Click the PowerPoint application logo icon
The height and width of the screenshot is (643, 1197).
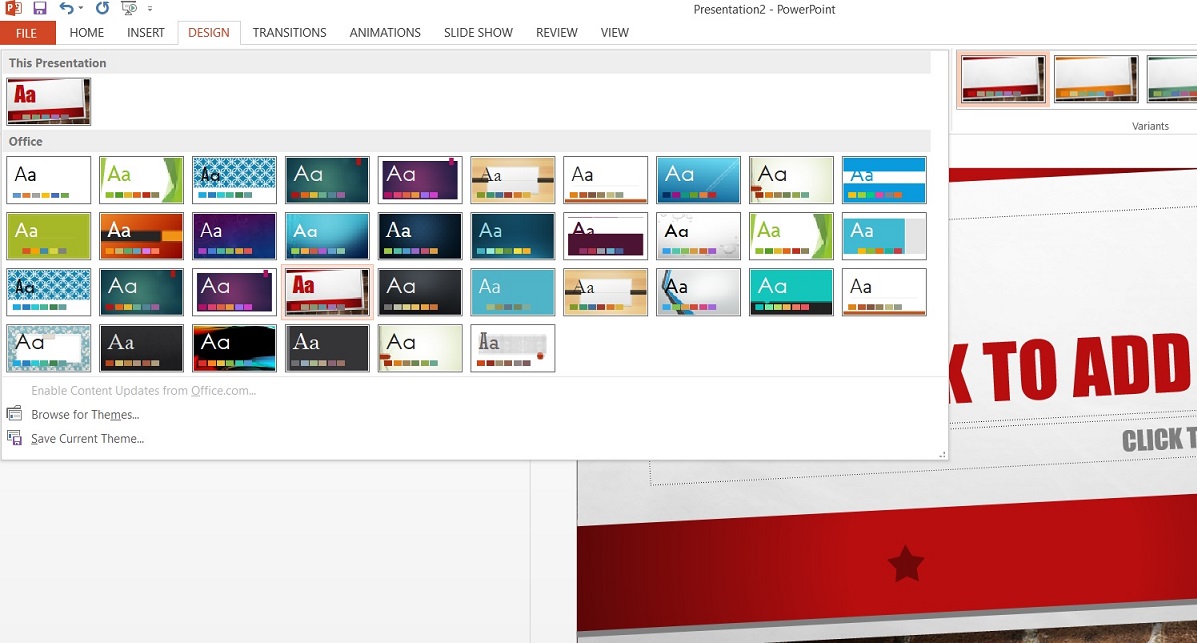tap(13, 9)
